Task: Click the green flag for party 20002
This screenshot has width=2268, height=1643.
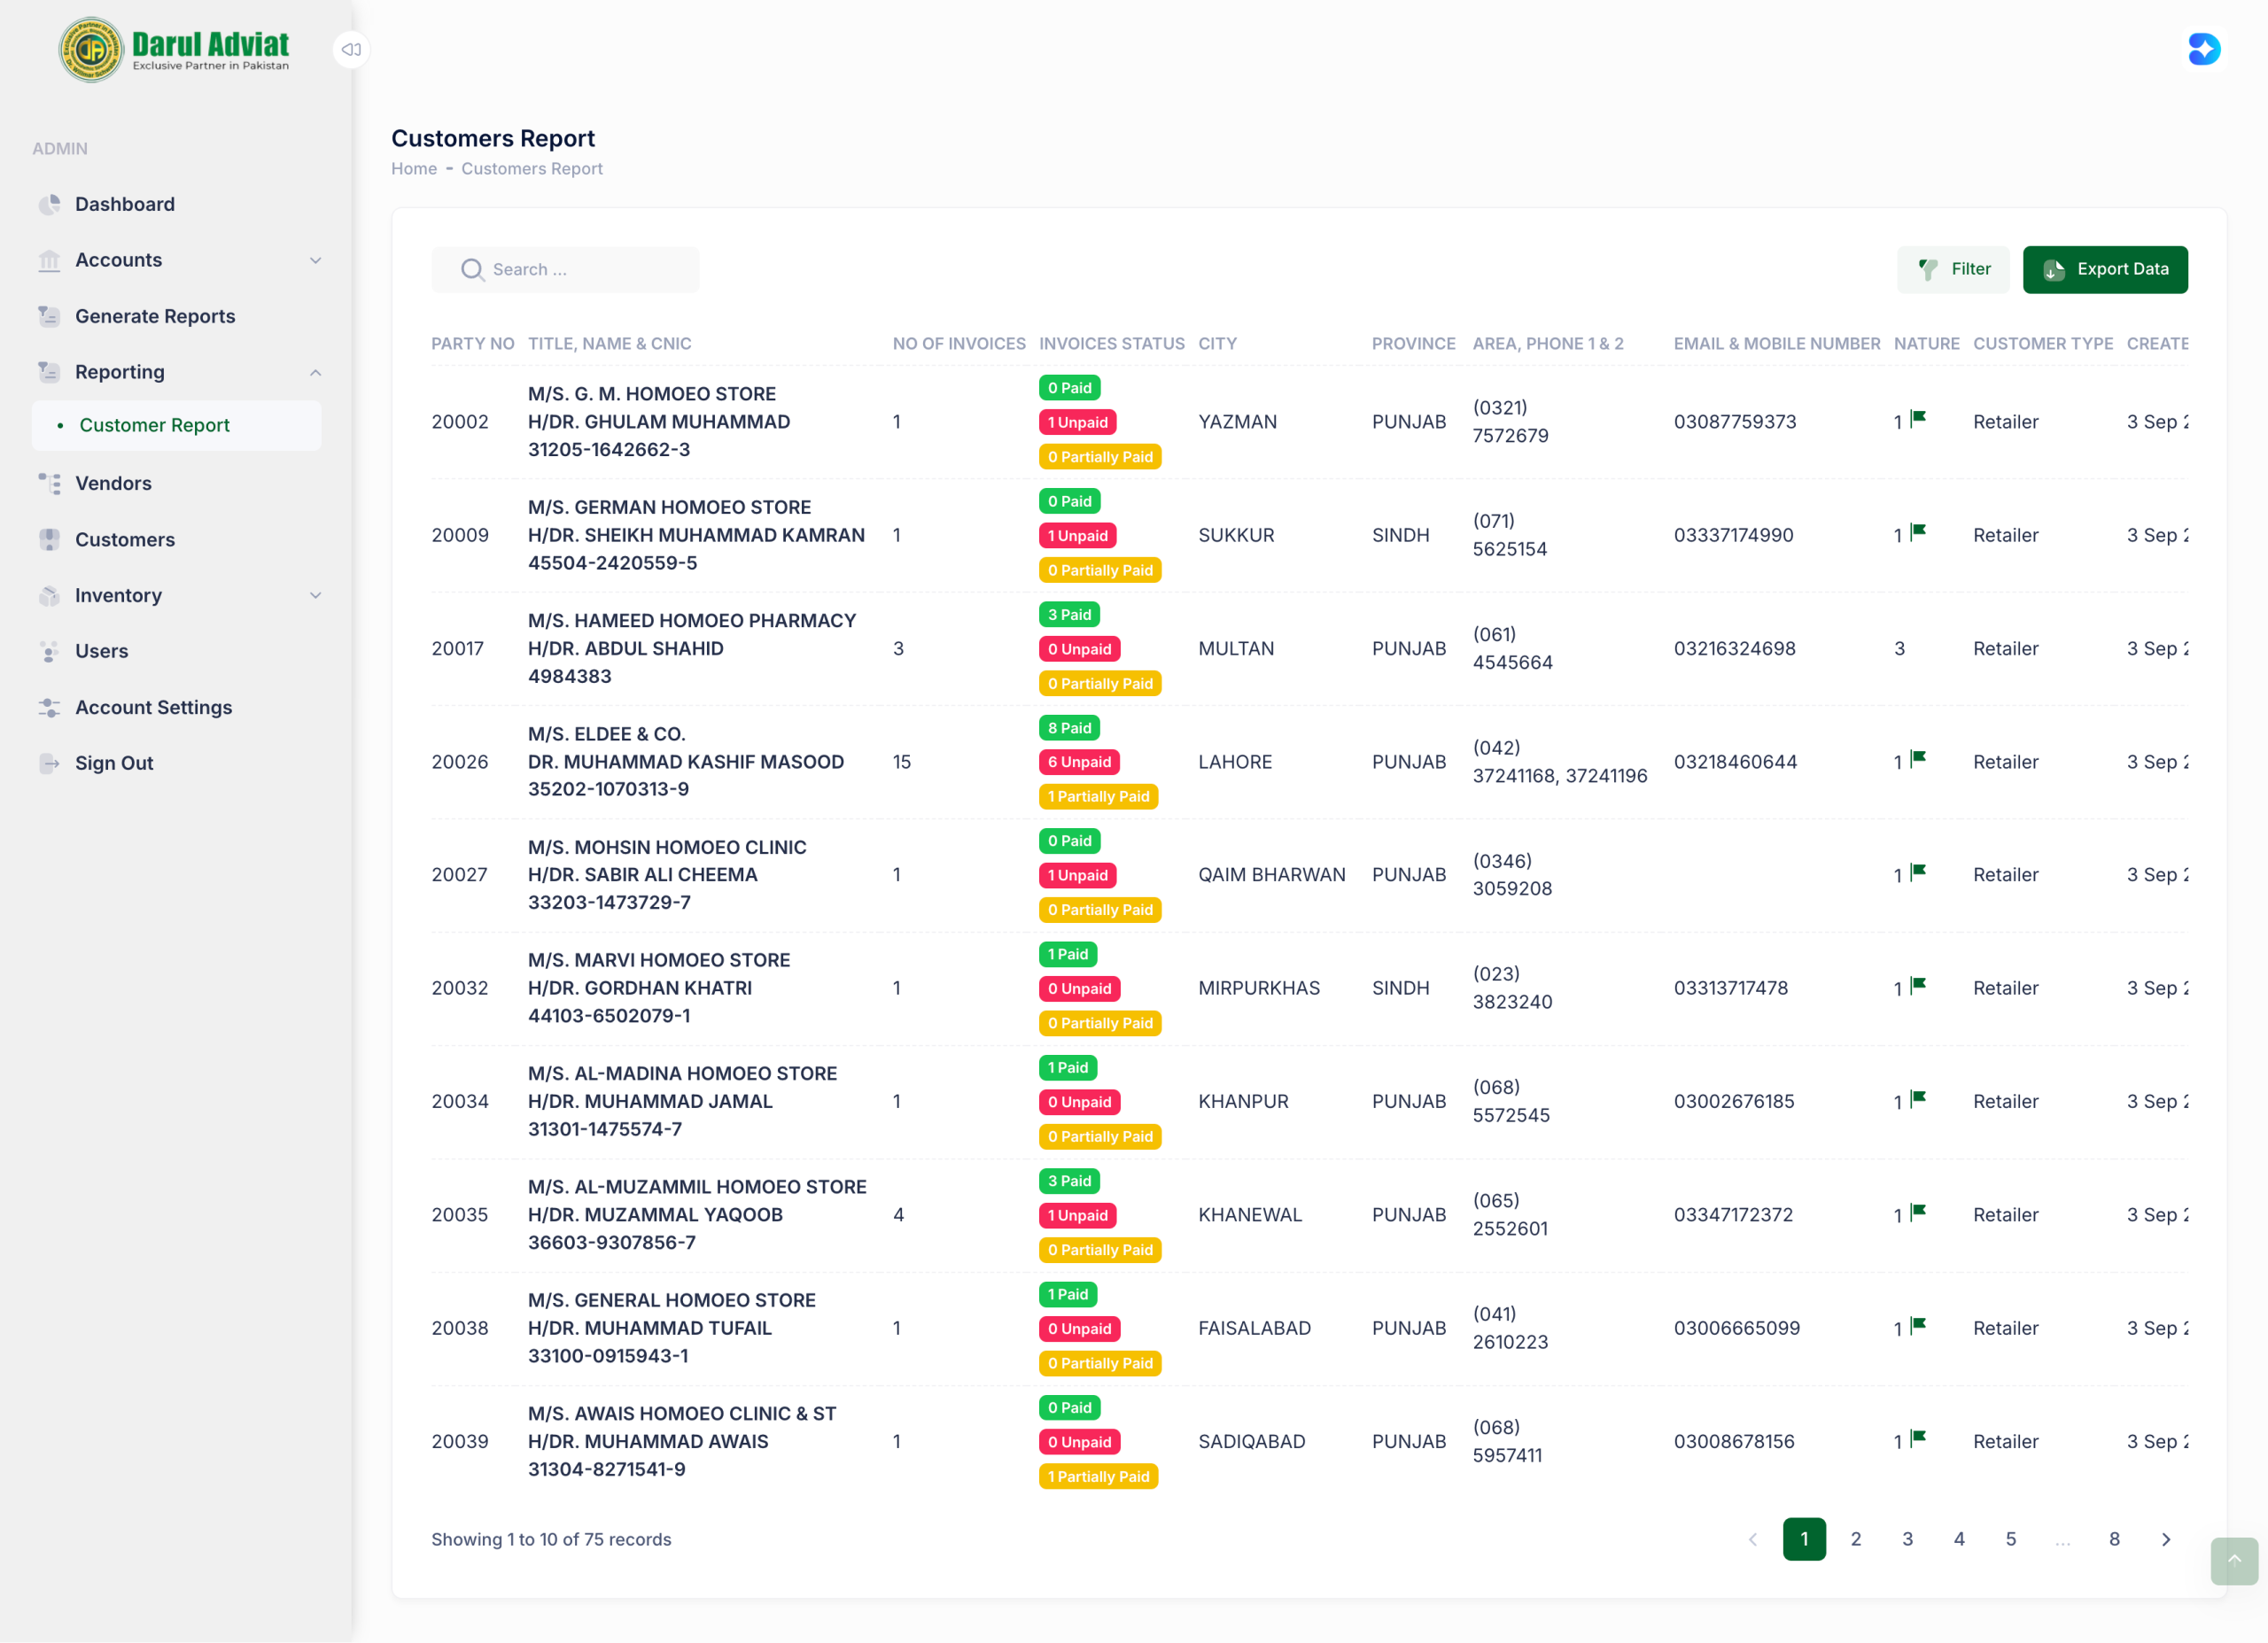Action: (x=1918, y=418)
